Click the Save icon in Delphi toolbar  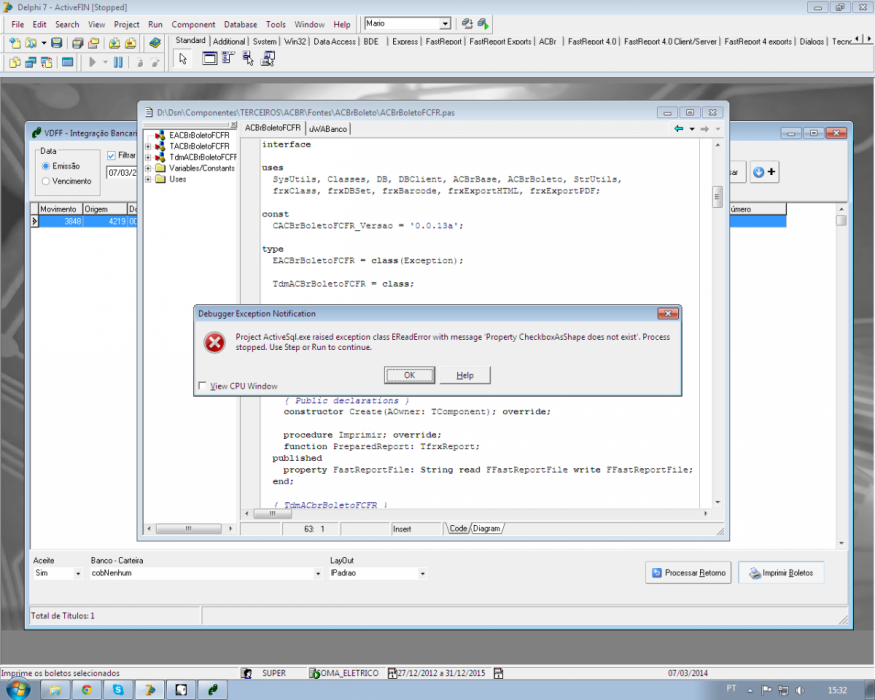coord(56,43)
